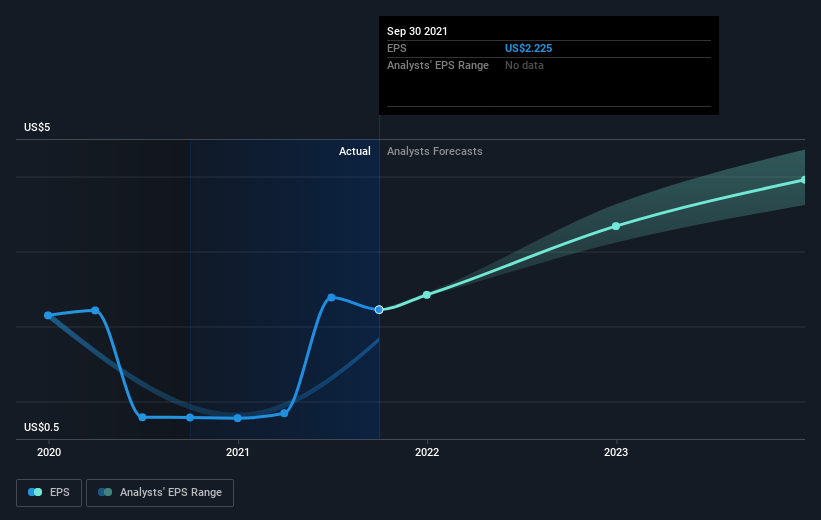Click the mid-2021 EPS peak data point
Image resolution: width=821 pixels, height=520 pixels.
pyautogui.click(x=331, y=297)
